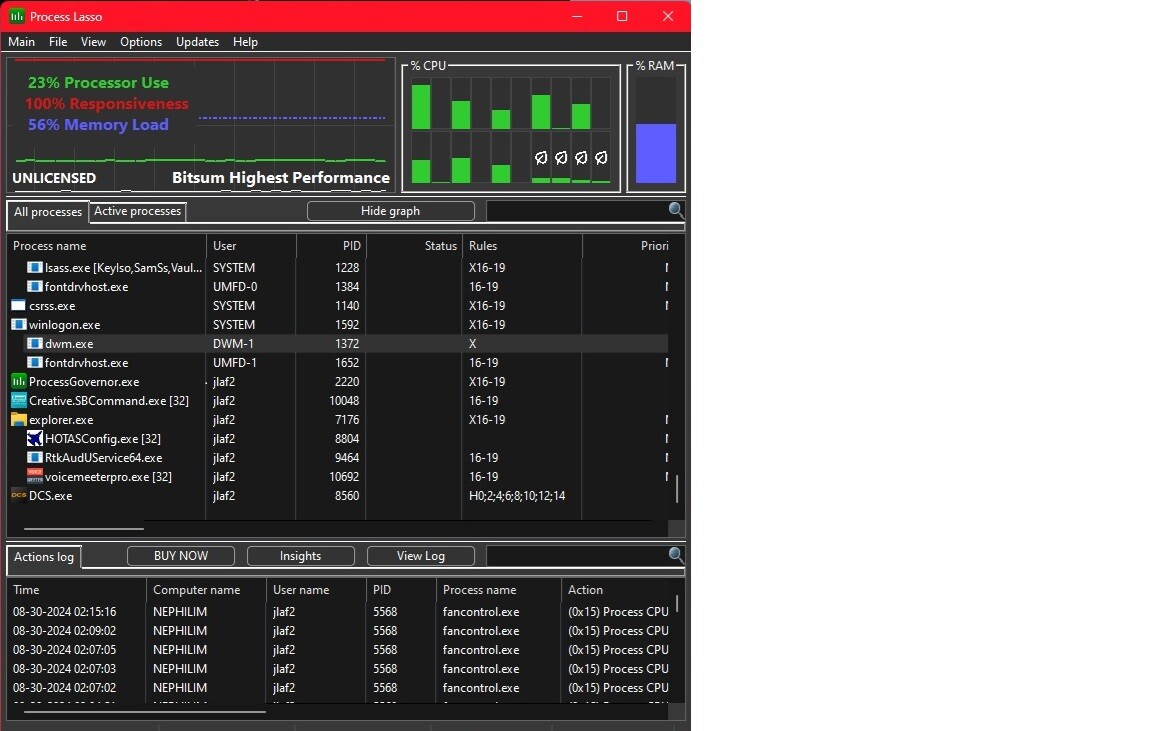1152x731 pixels.
Task: Click the Process Lasso title bar app icon
Action: (x=16, y=15)
